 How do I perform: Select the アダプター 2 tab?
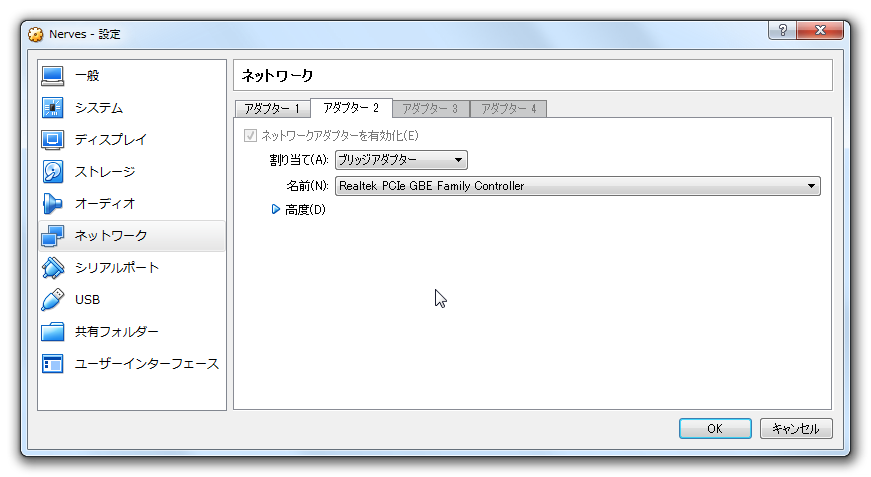351,108
